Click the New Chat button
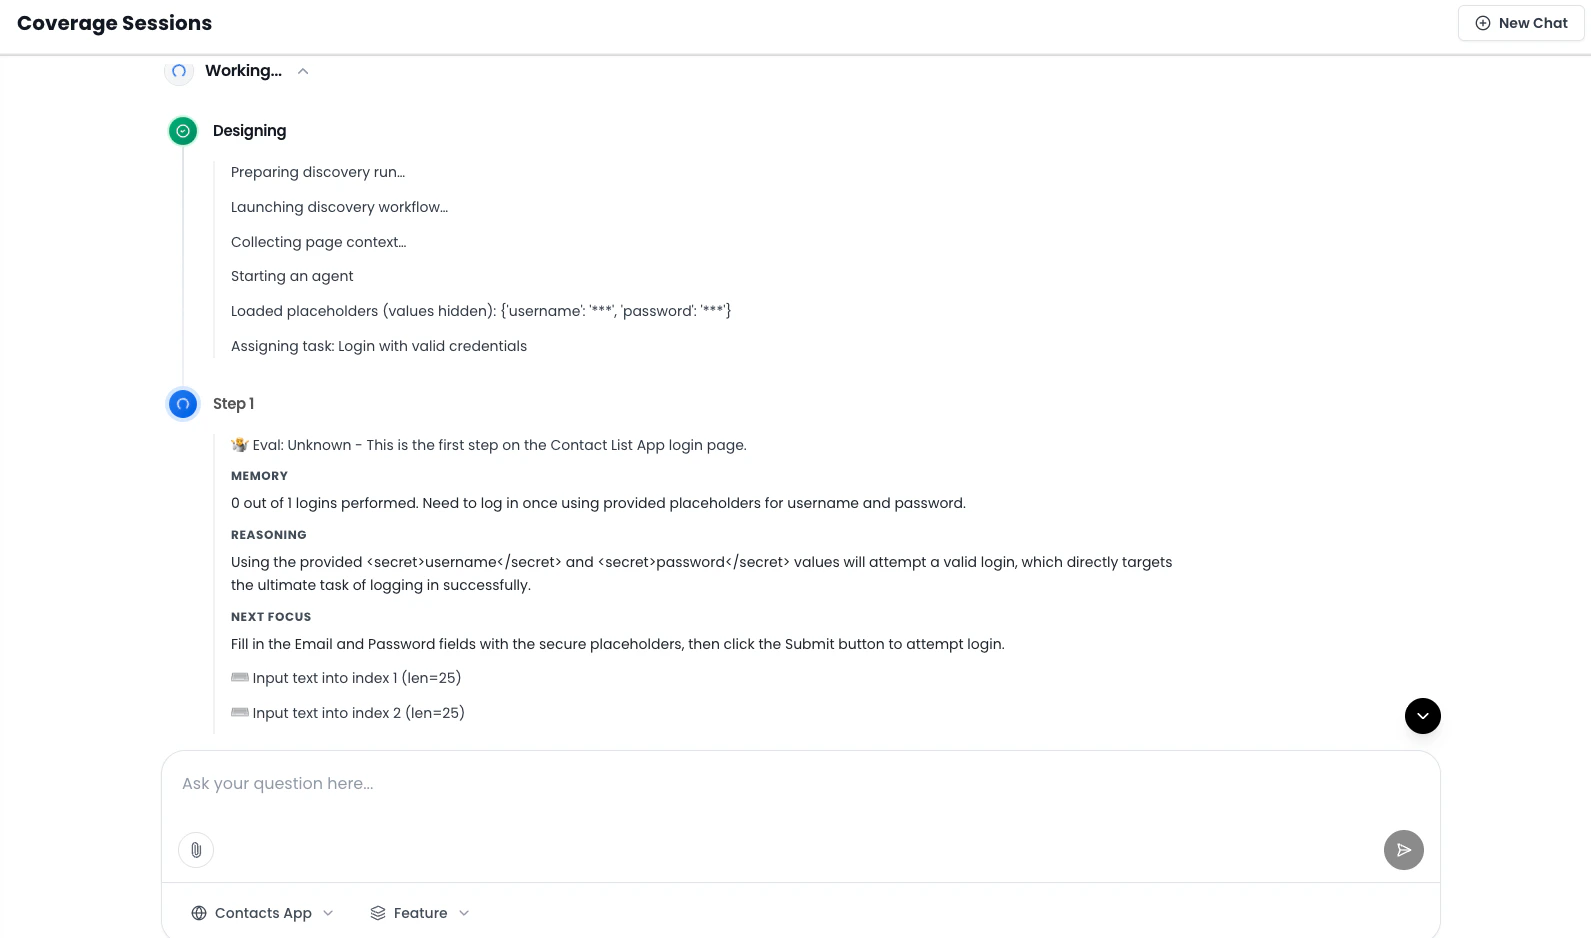This screenshot has width=1591, height=938. pos(1521,22)
